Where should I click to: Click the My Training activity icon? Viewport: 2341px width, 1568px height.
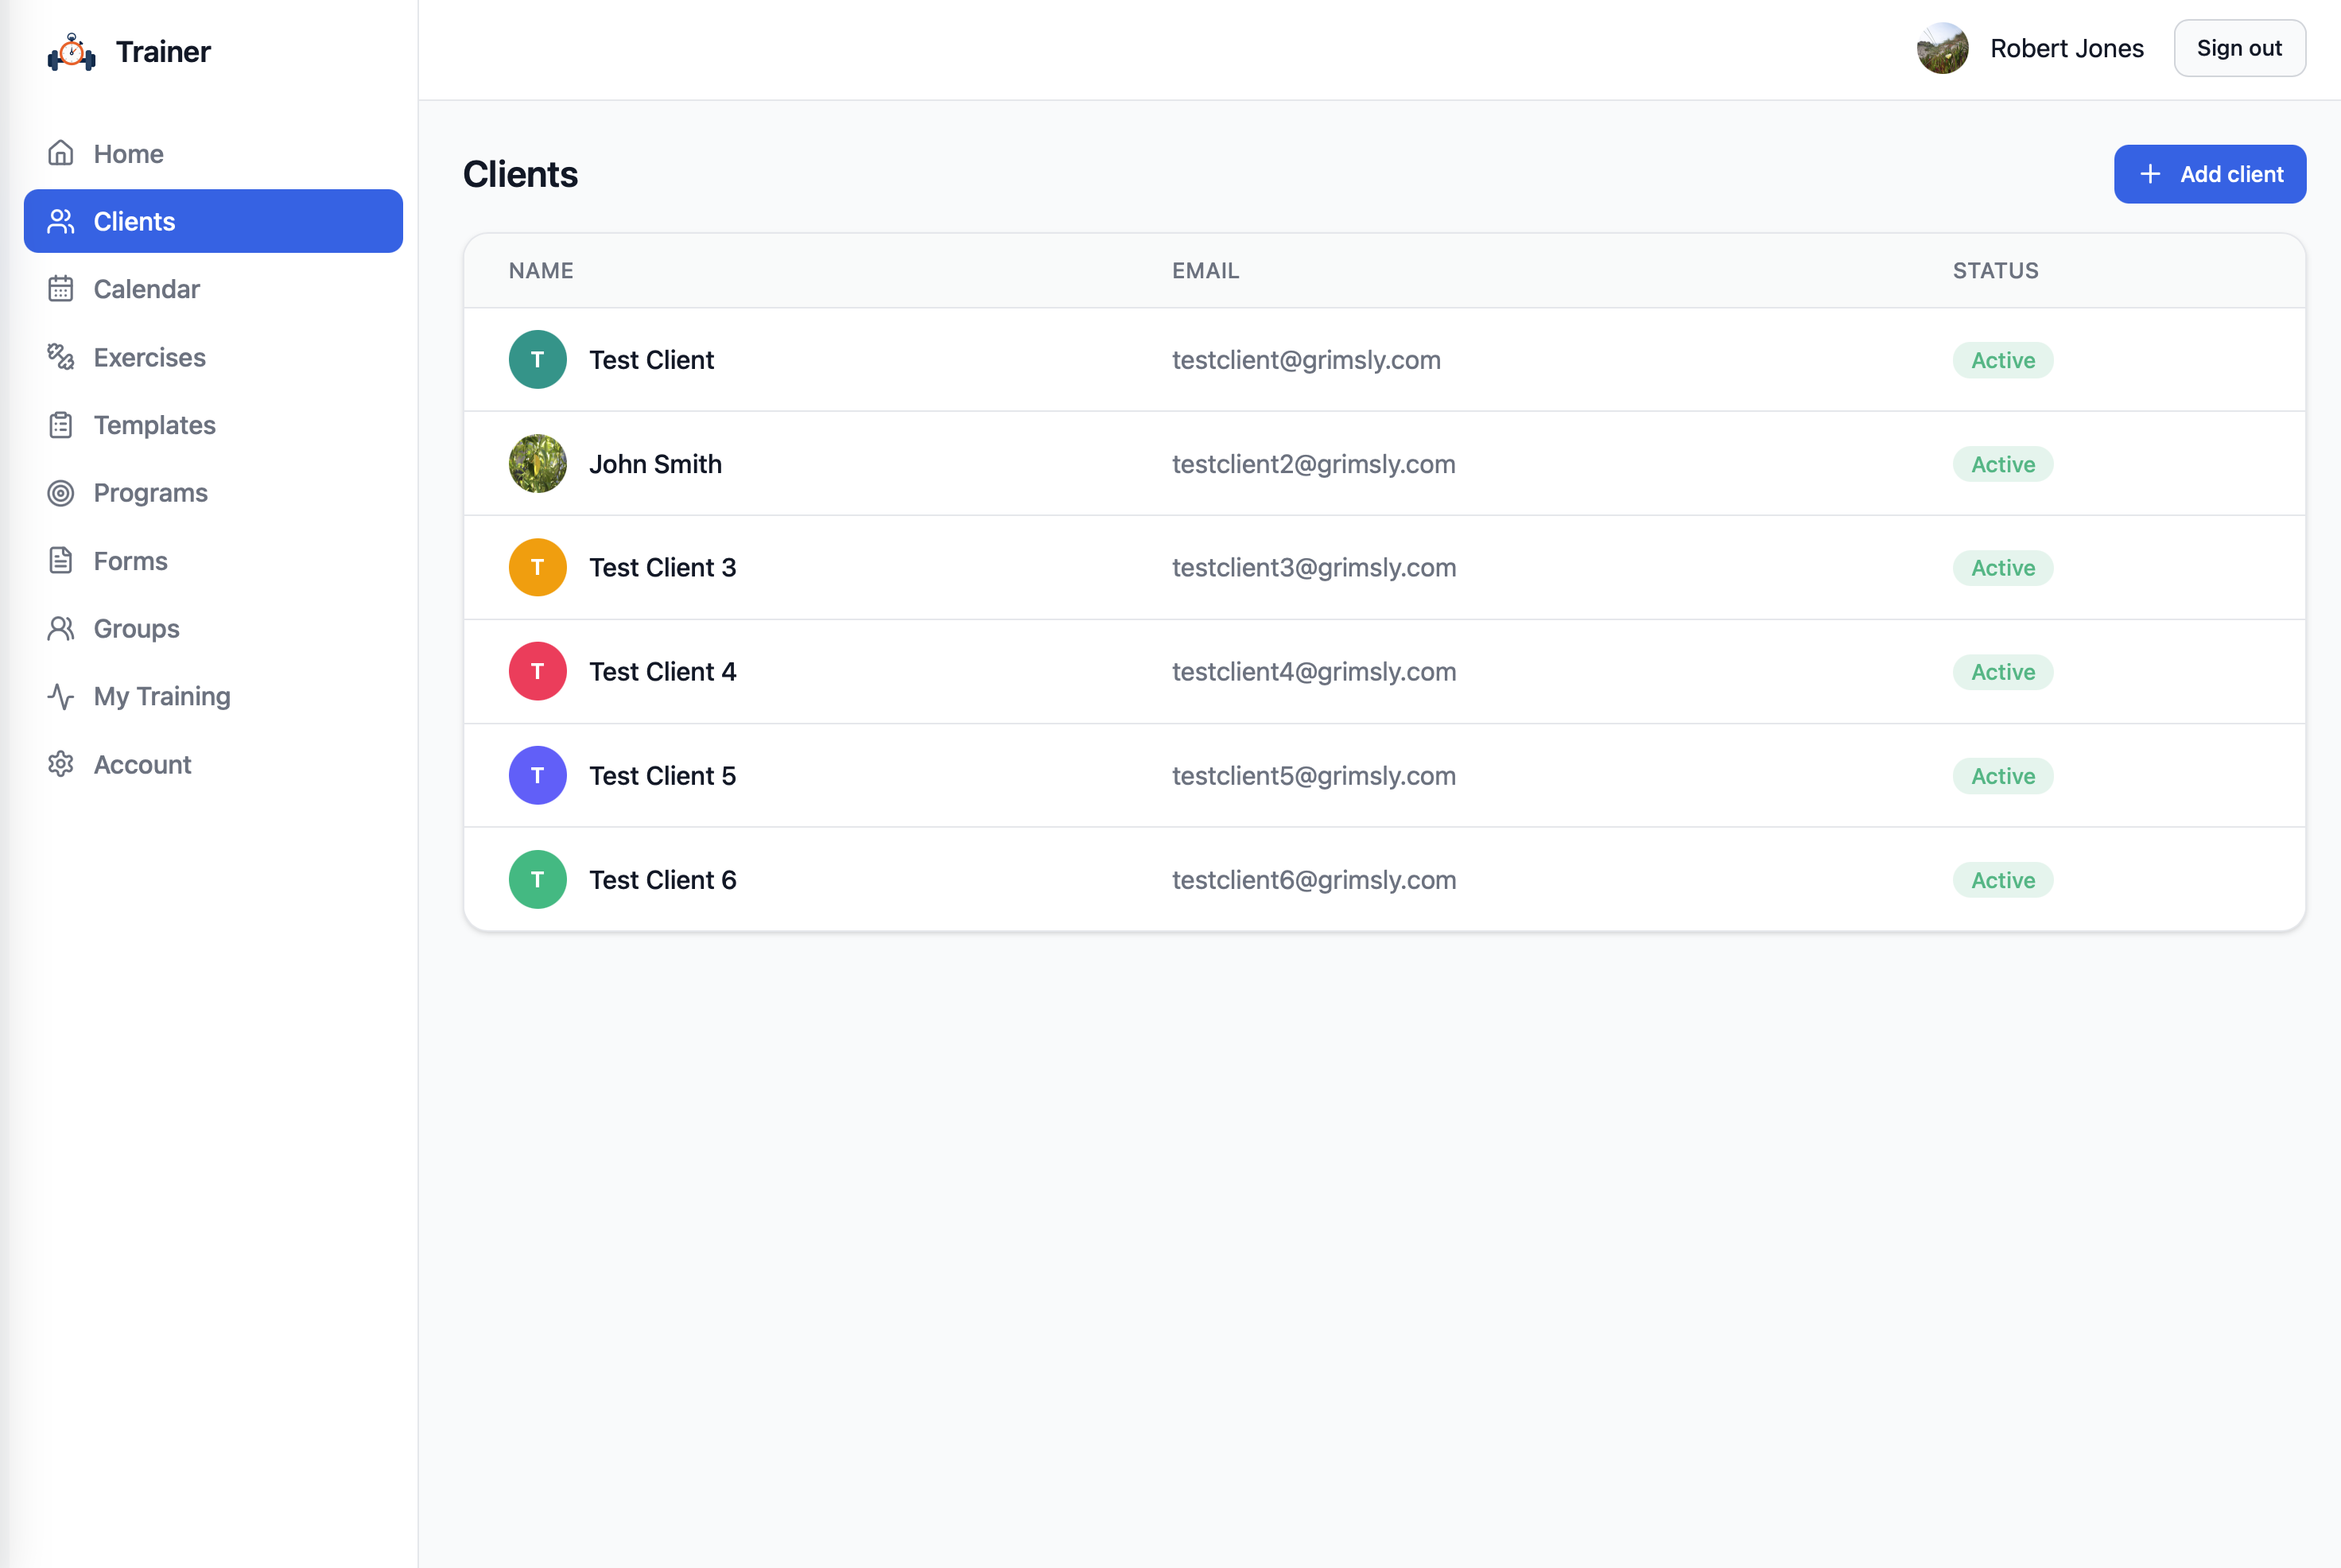[61, 696]
